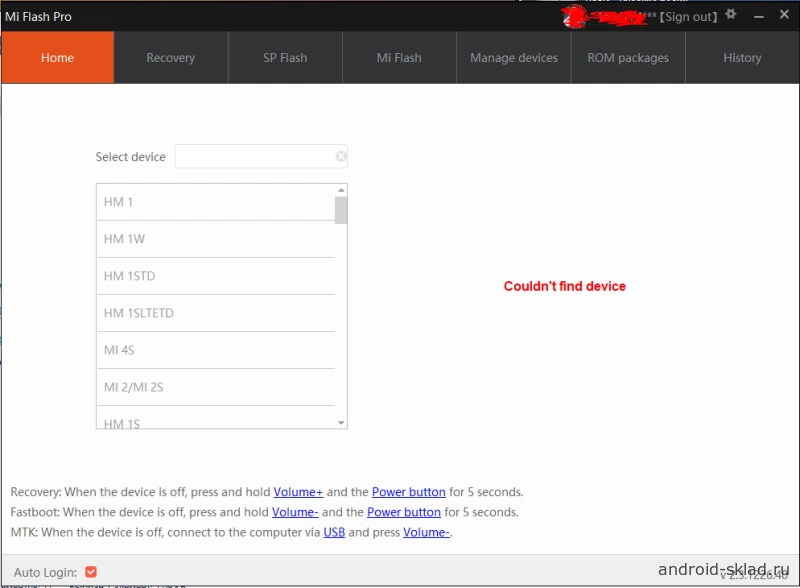Open the SP Flash tab

tap(285, 58)
